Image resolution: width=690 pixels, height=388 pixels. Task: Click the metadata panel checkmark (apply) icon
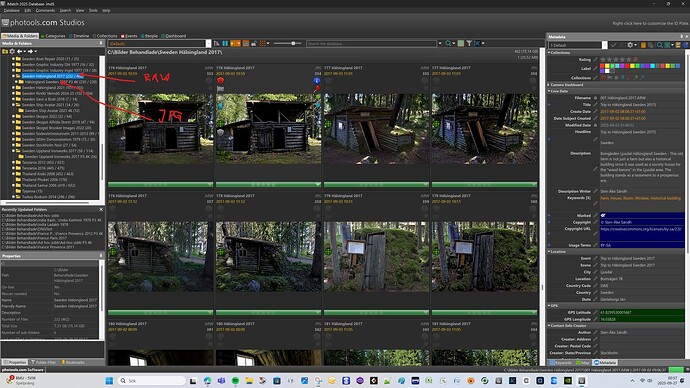[x=613, y=45]
